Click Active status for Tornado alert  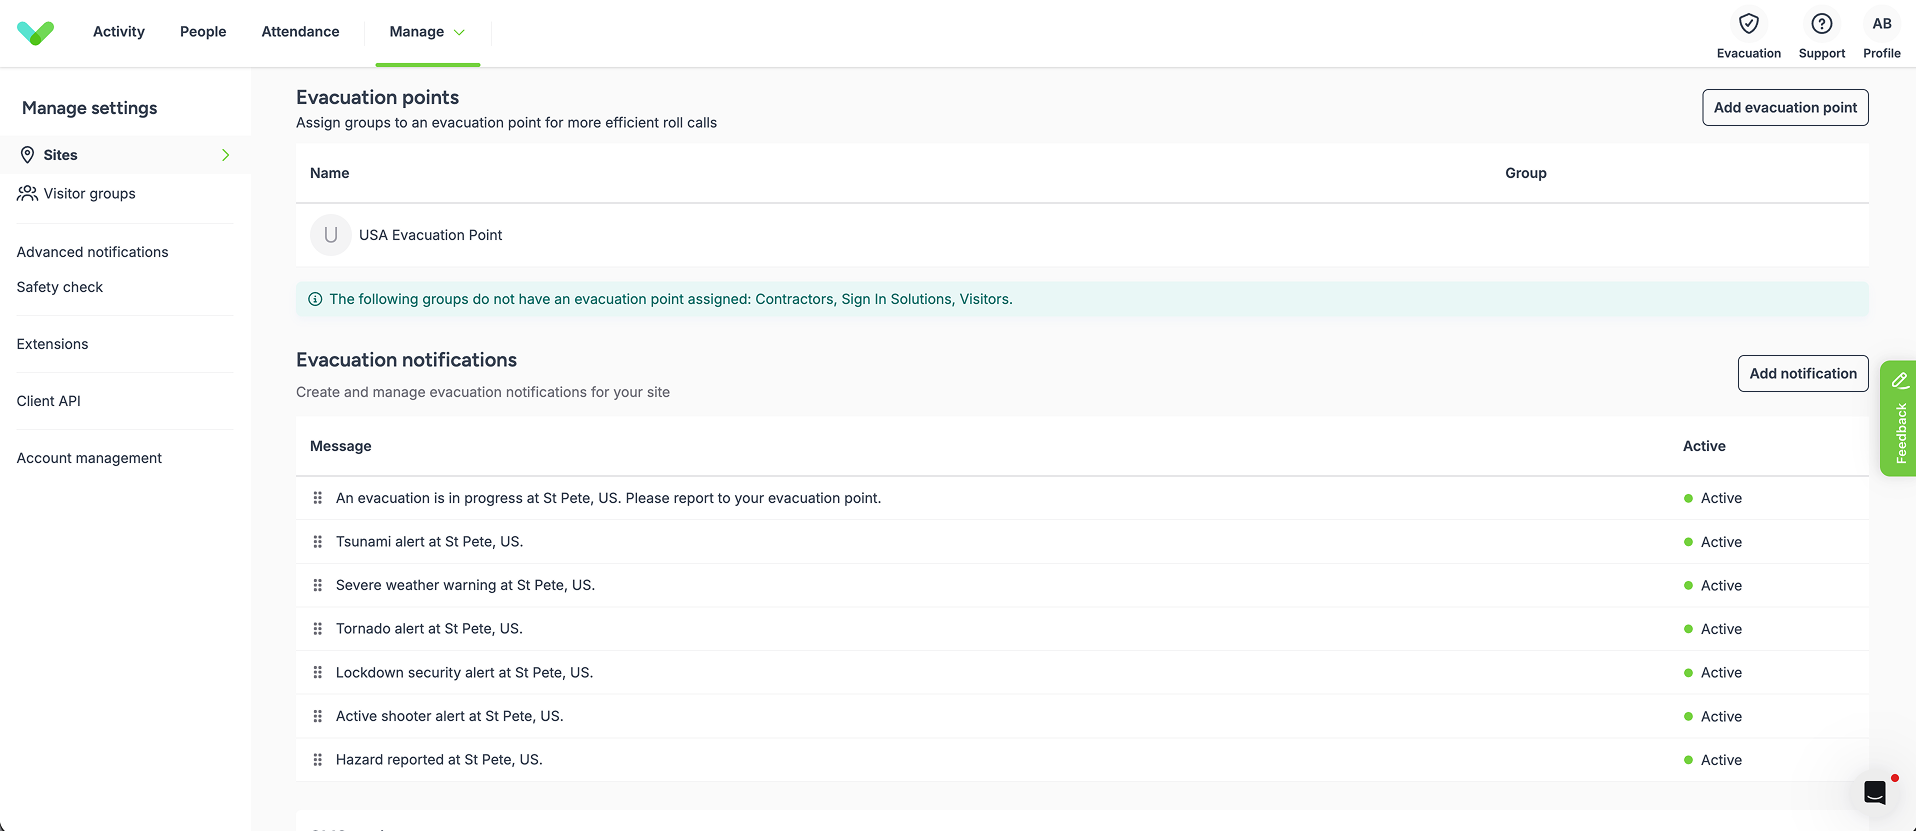1713,629
